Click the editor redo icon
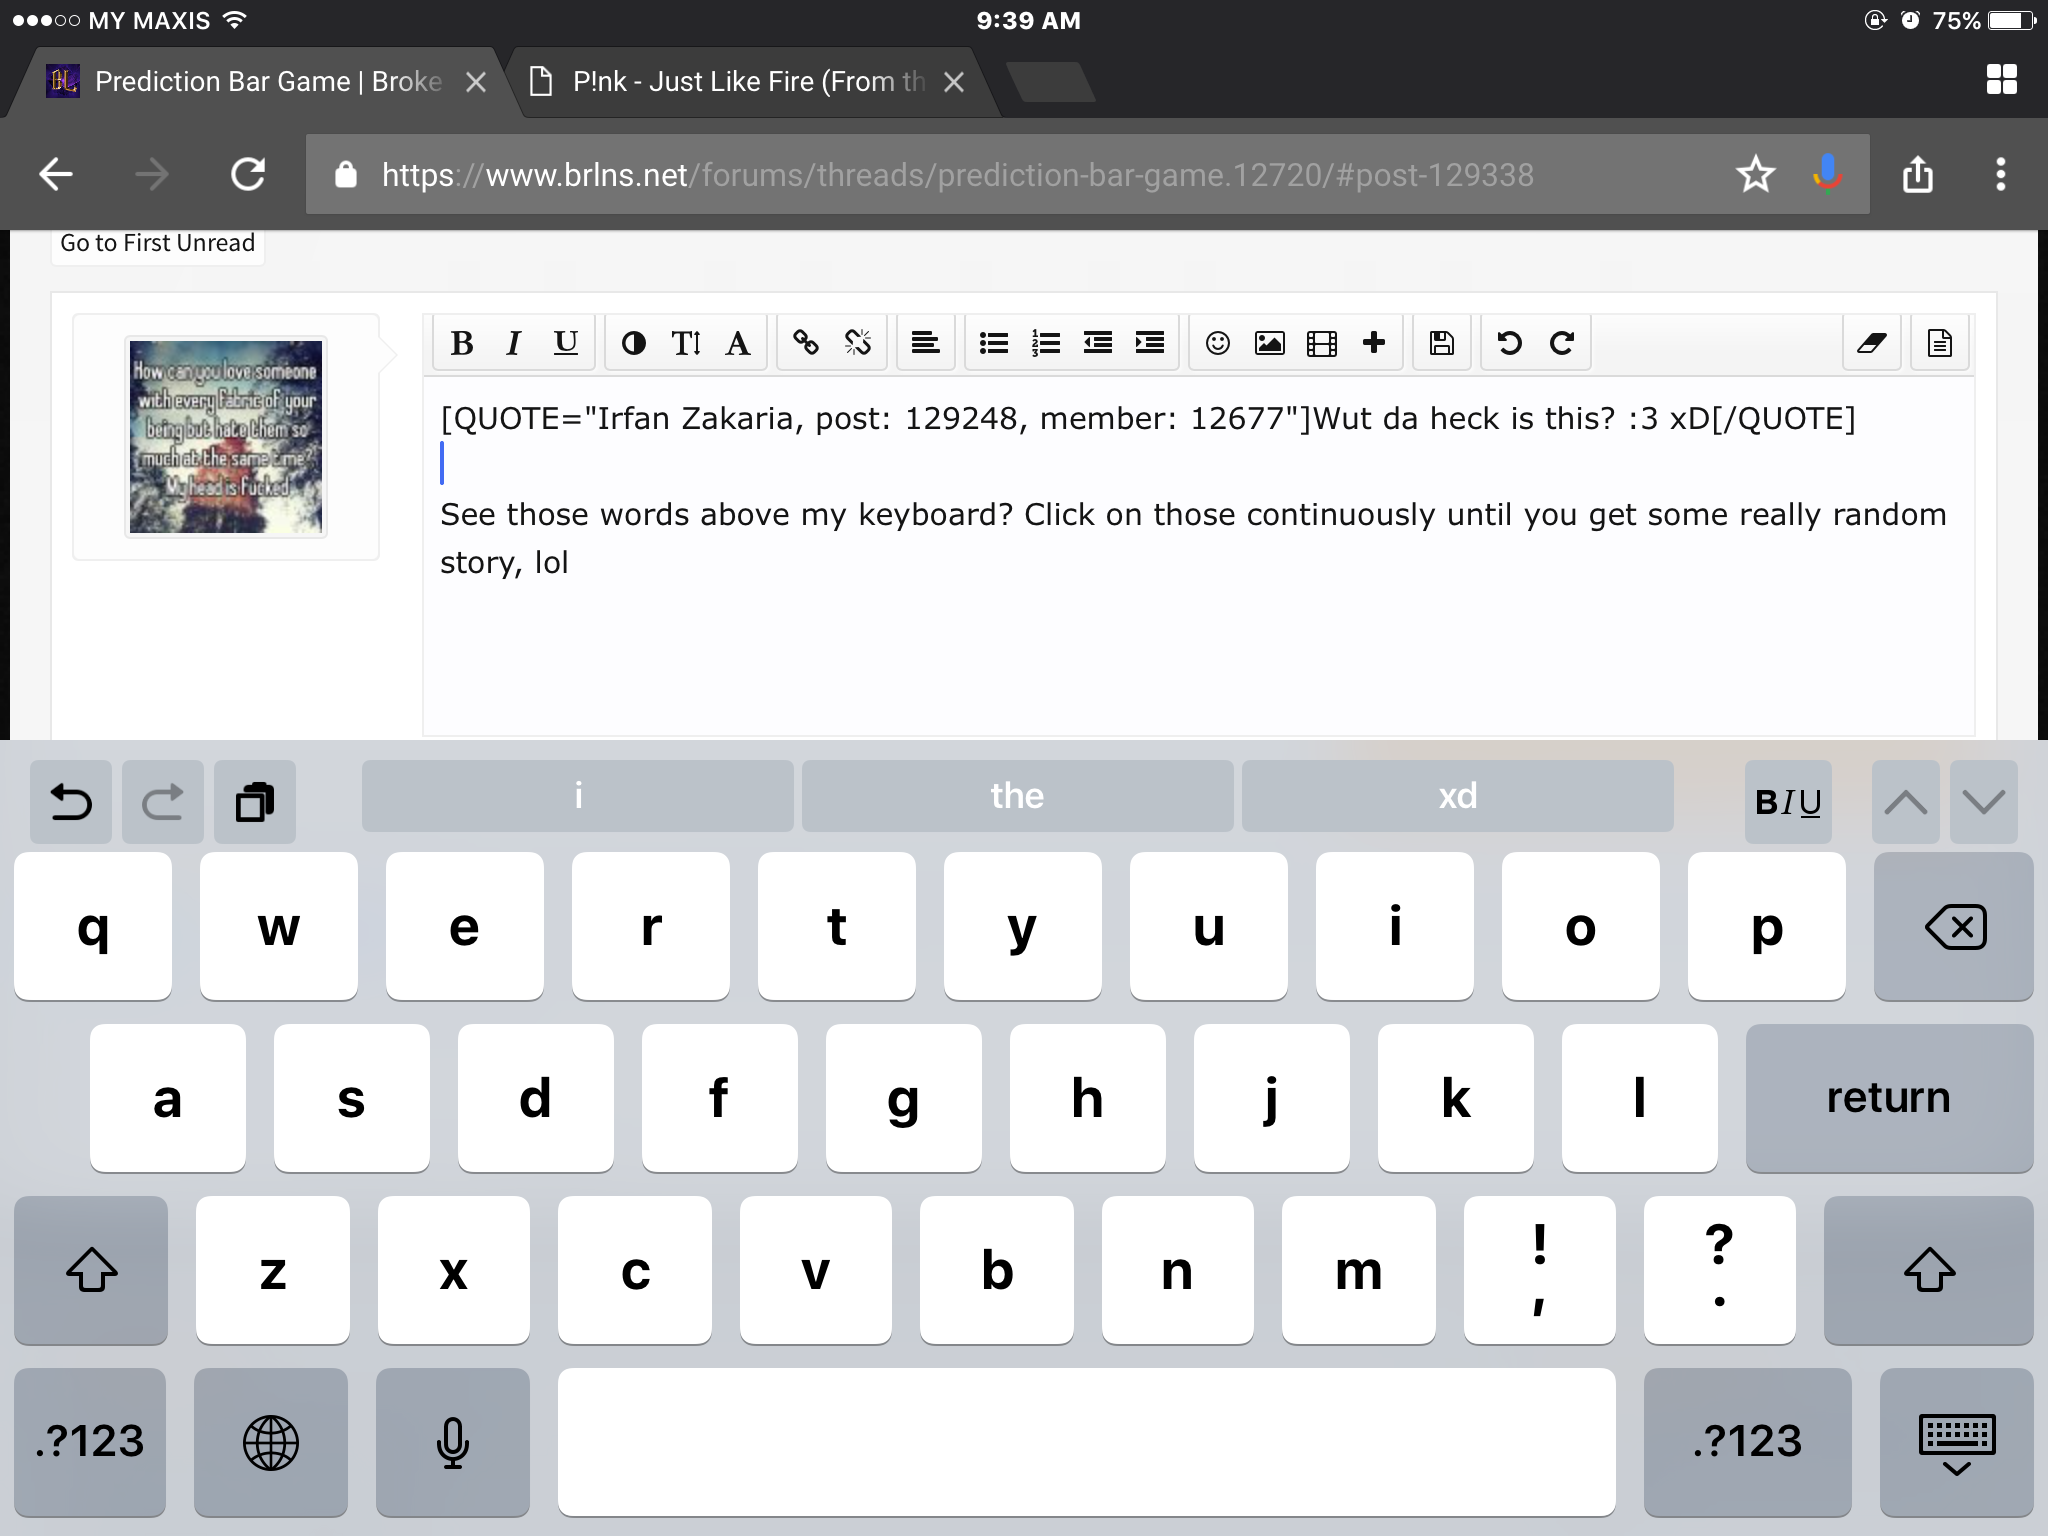 (1562, 343)
